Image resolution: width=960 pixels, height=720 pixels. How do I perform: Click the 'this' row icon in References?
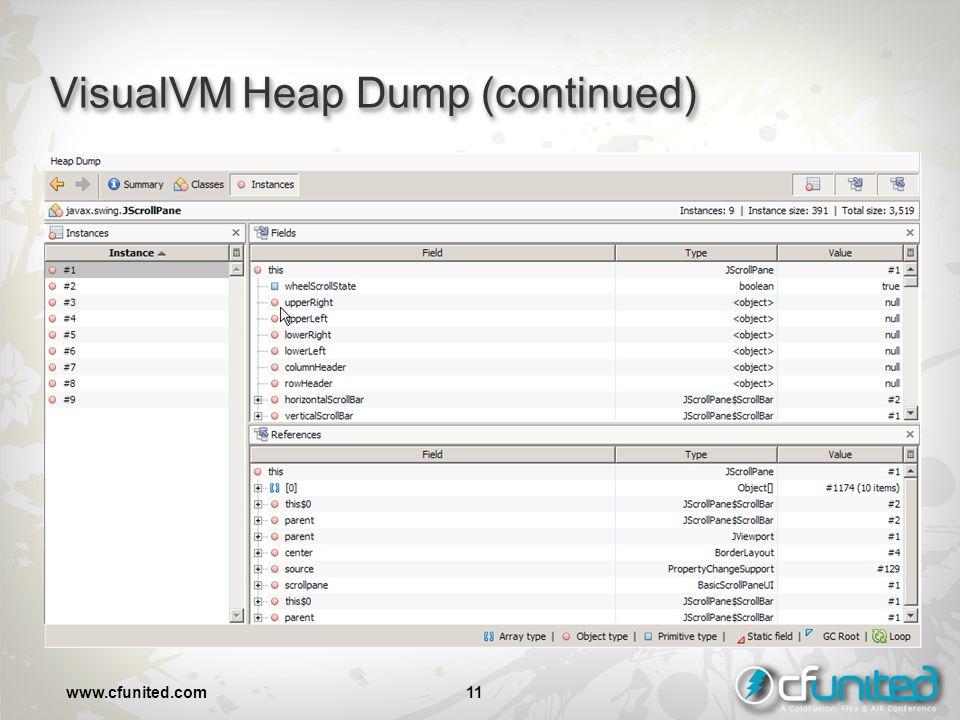258,471
